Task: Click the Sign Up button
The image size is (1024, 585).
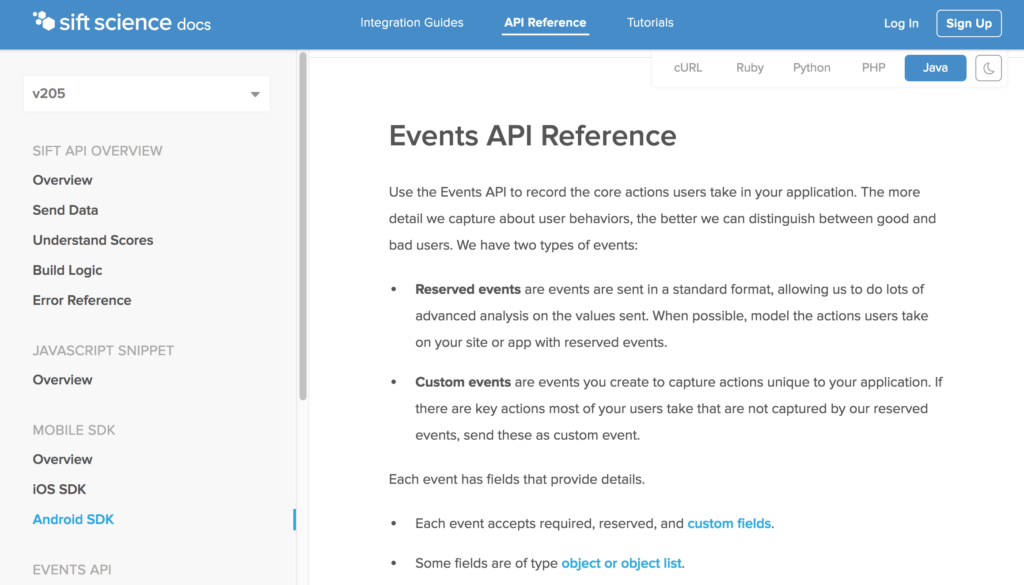Action: point(968,22)
